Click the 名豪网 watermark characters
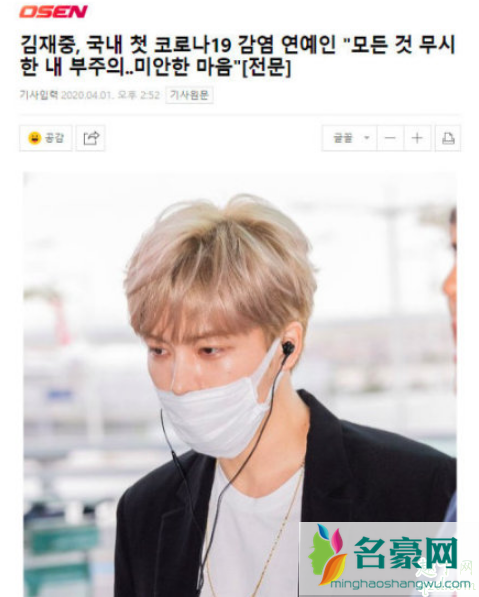The height and width of the screenshot is (597, 479). (x=406, y=553)
